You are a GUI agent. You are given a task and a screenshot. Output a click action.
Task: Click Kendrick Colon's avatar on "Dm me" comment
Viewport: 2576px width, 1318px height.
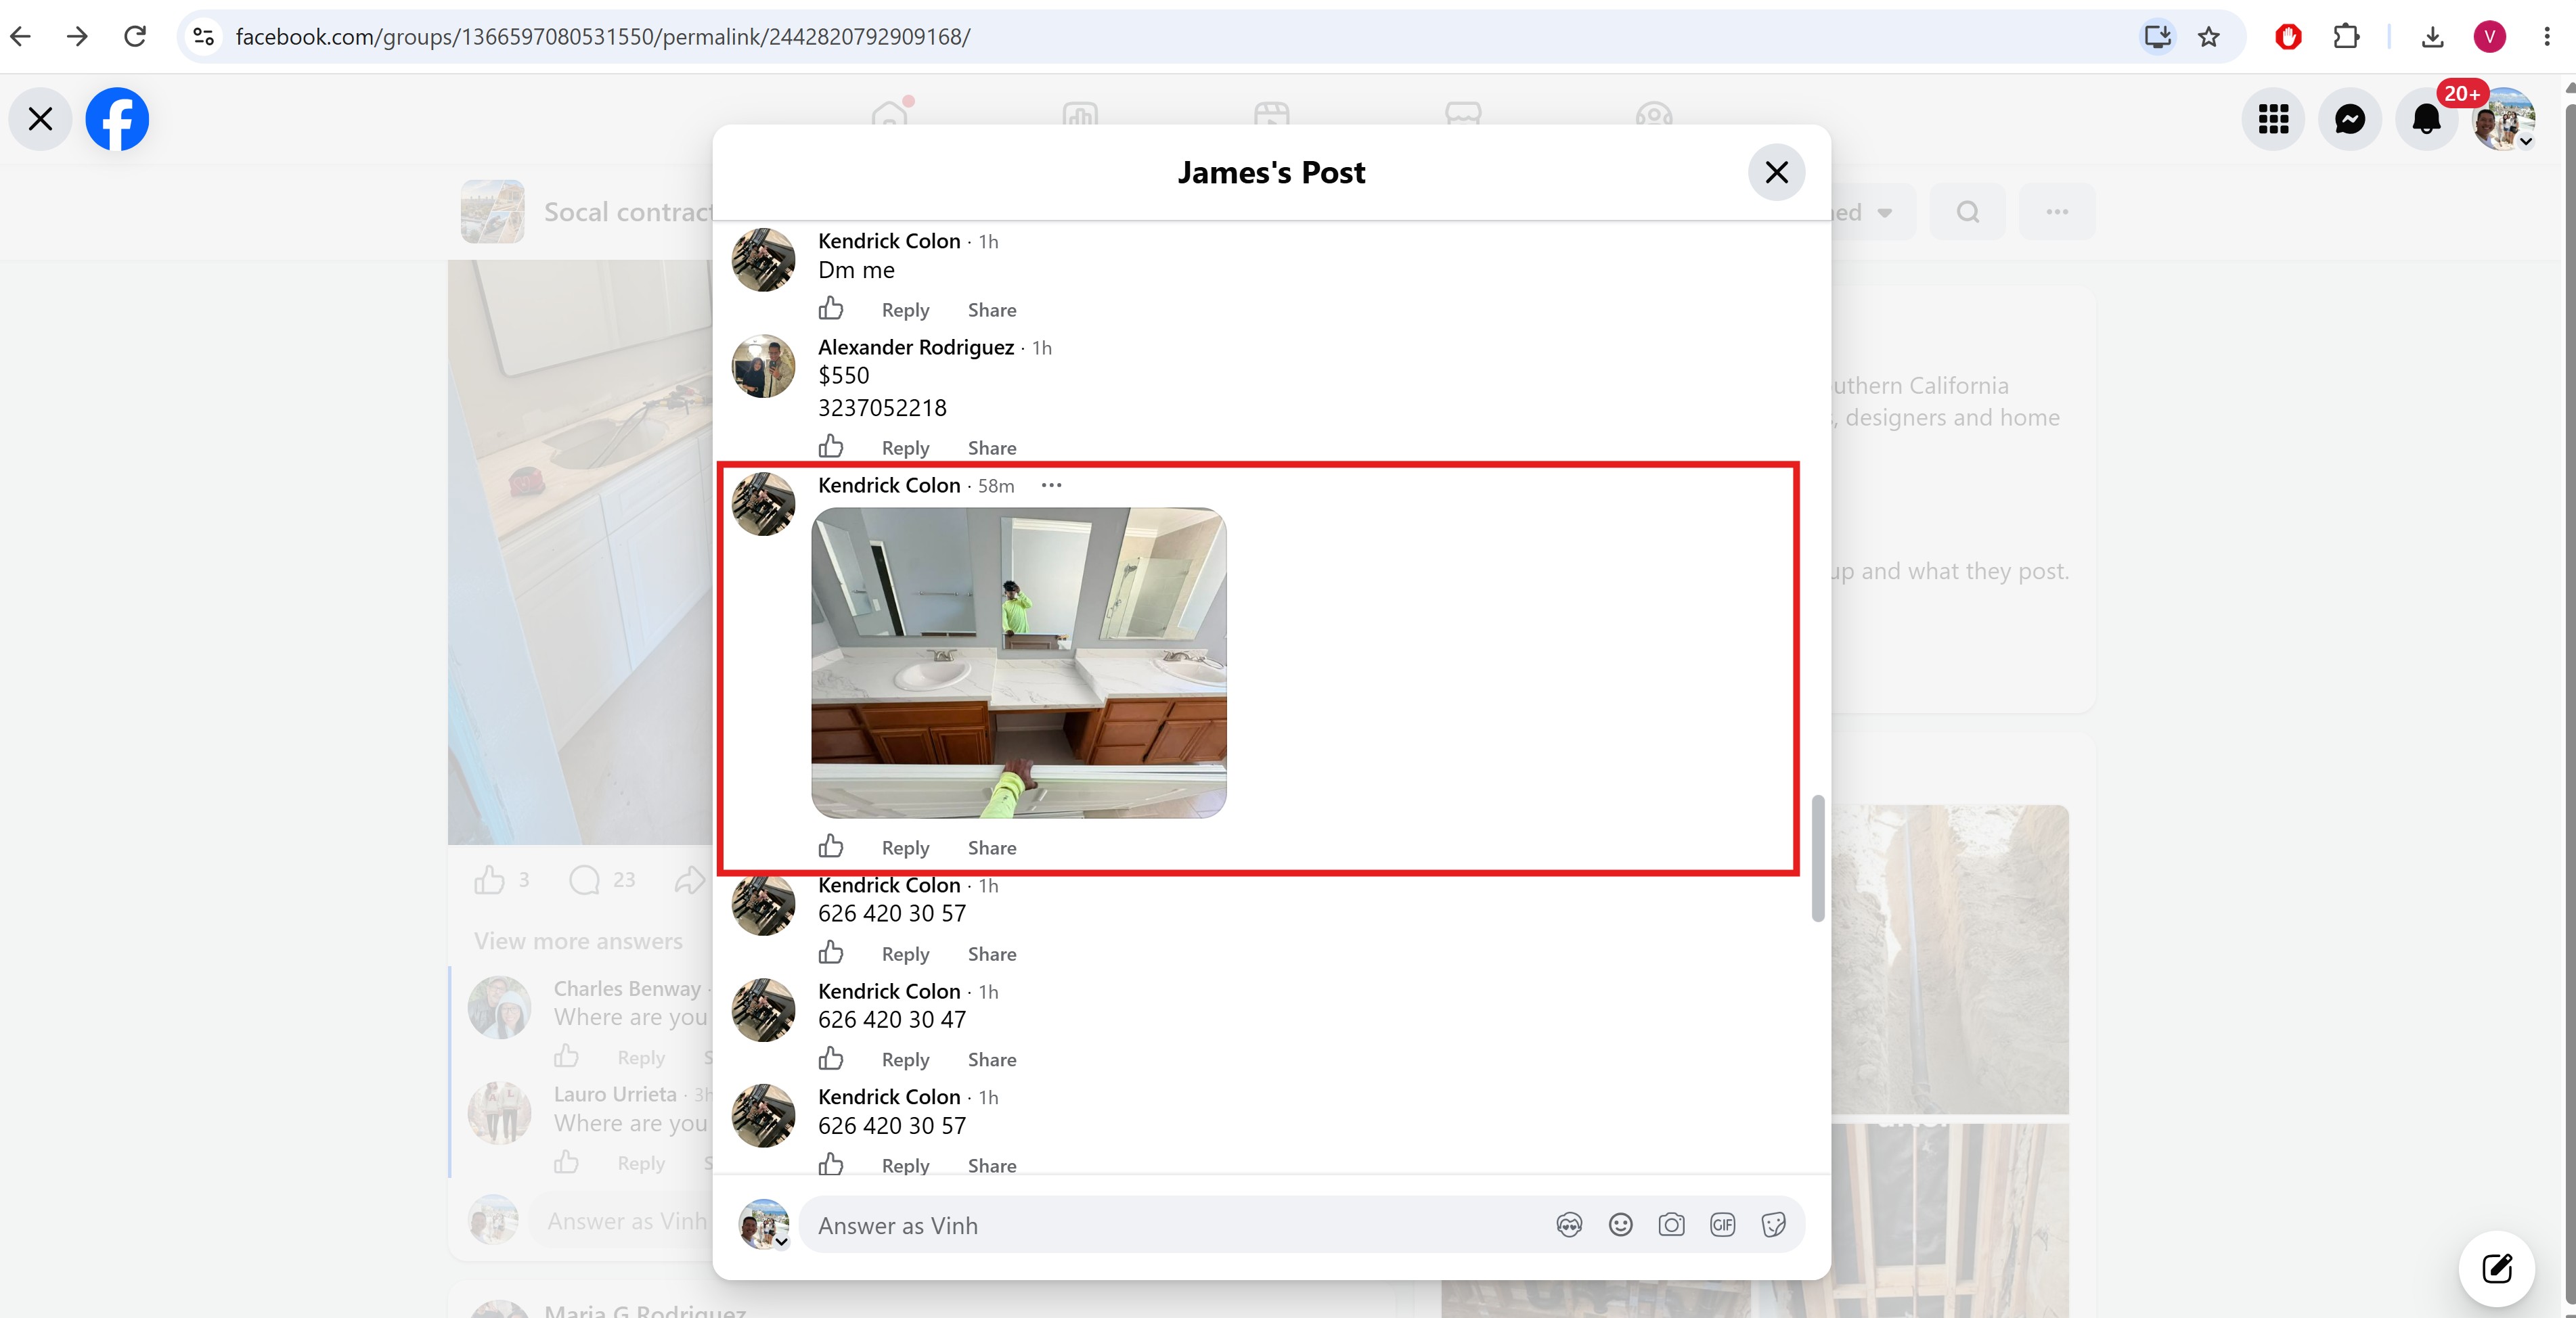click(763, 260)
